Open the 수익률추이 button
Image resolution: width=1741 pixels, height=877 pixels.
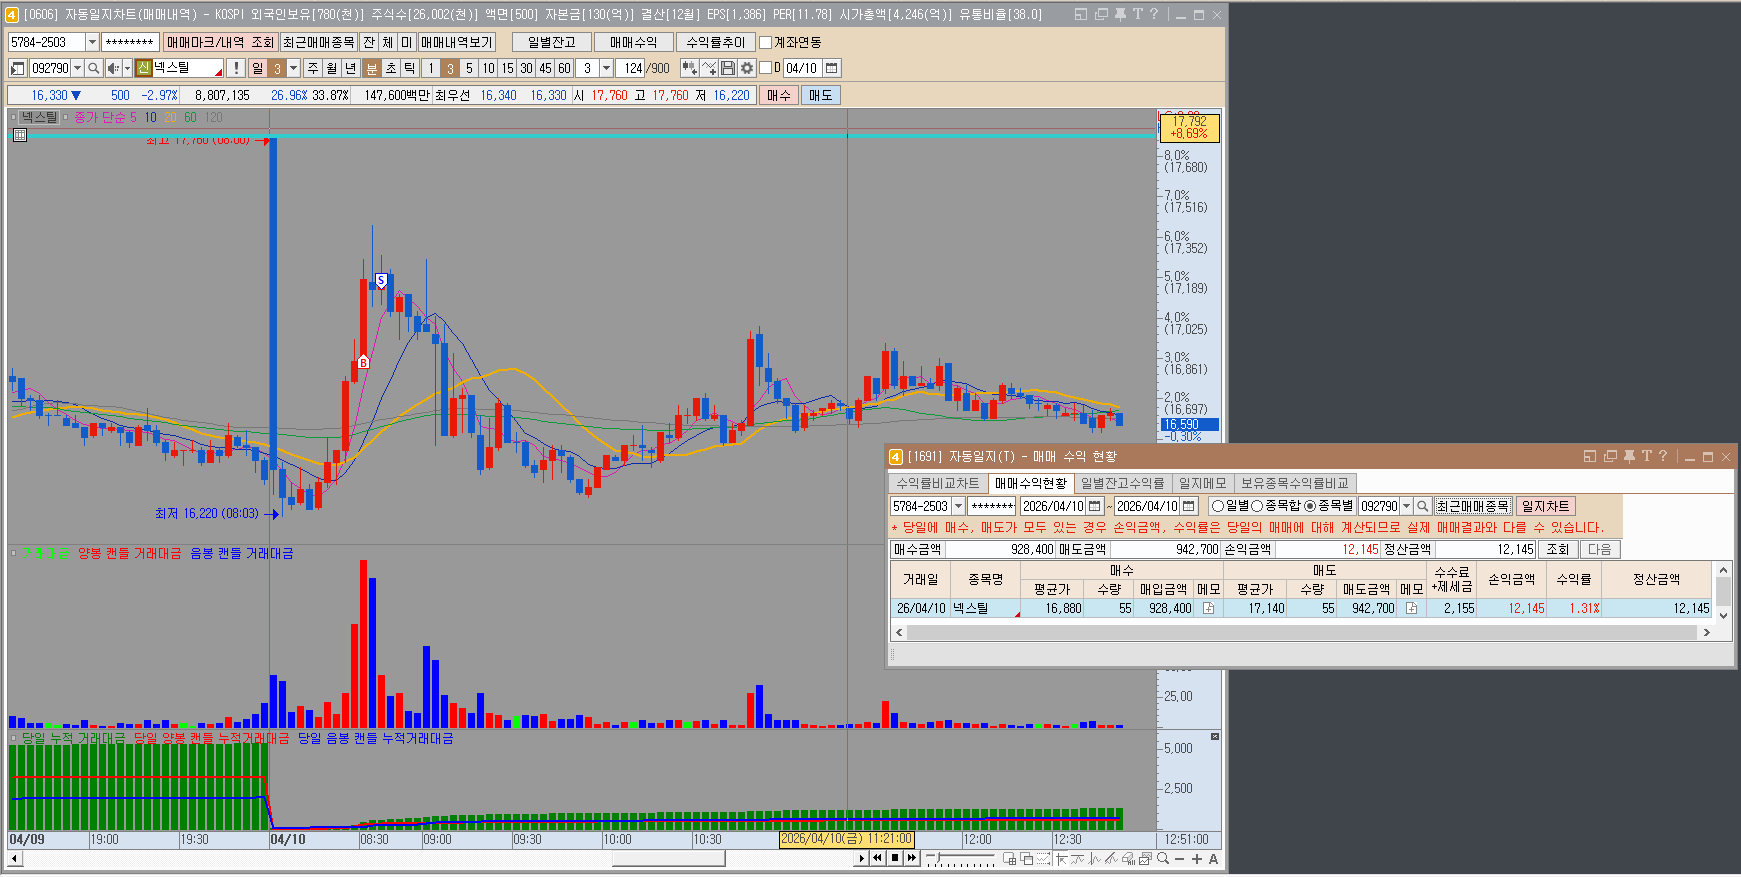point(715,42)
